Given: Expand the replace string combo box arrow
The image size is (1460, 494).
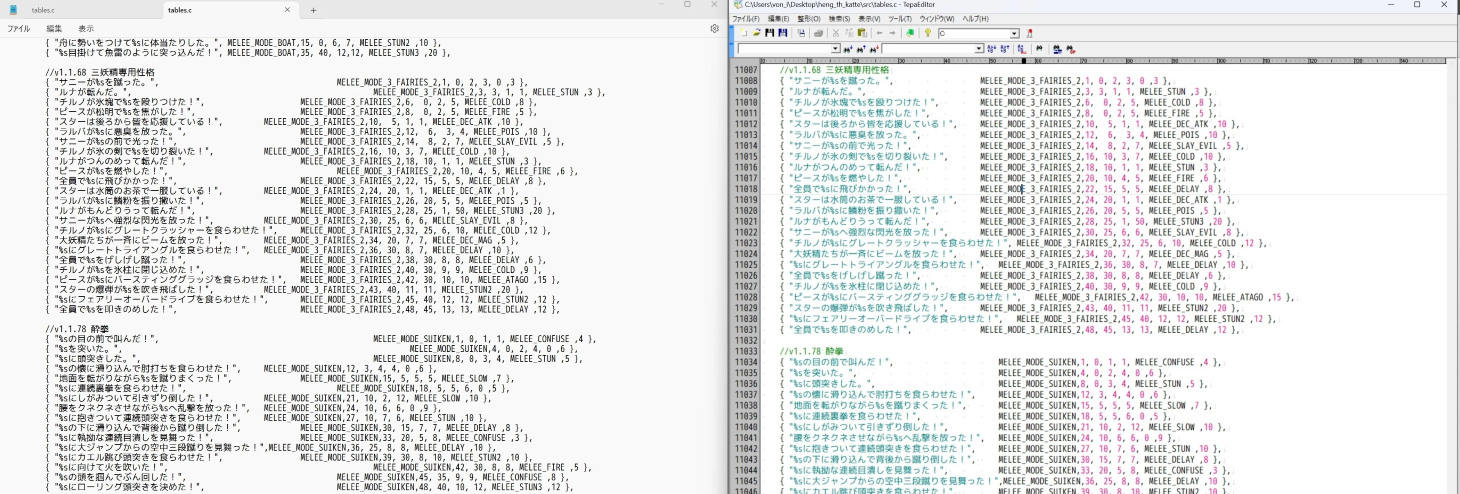Looking at the screenshot, I should tap(978, 49).
